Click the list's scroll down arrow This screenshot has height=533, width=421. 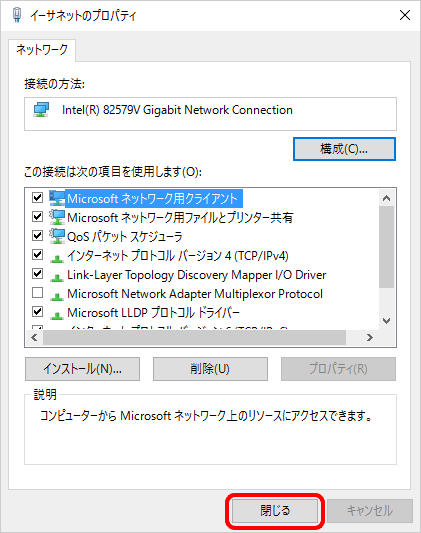(x=386, y=321)
